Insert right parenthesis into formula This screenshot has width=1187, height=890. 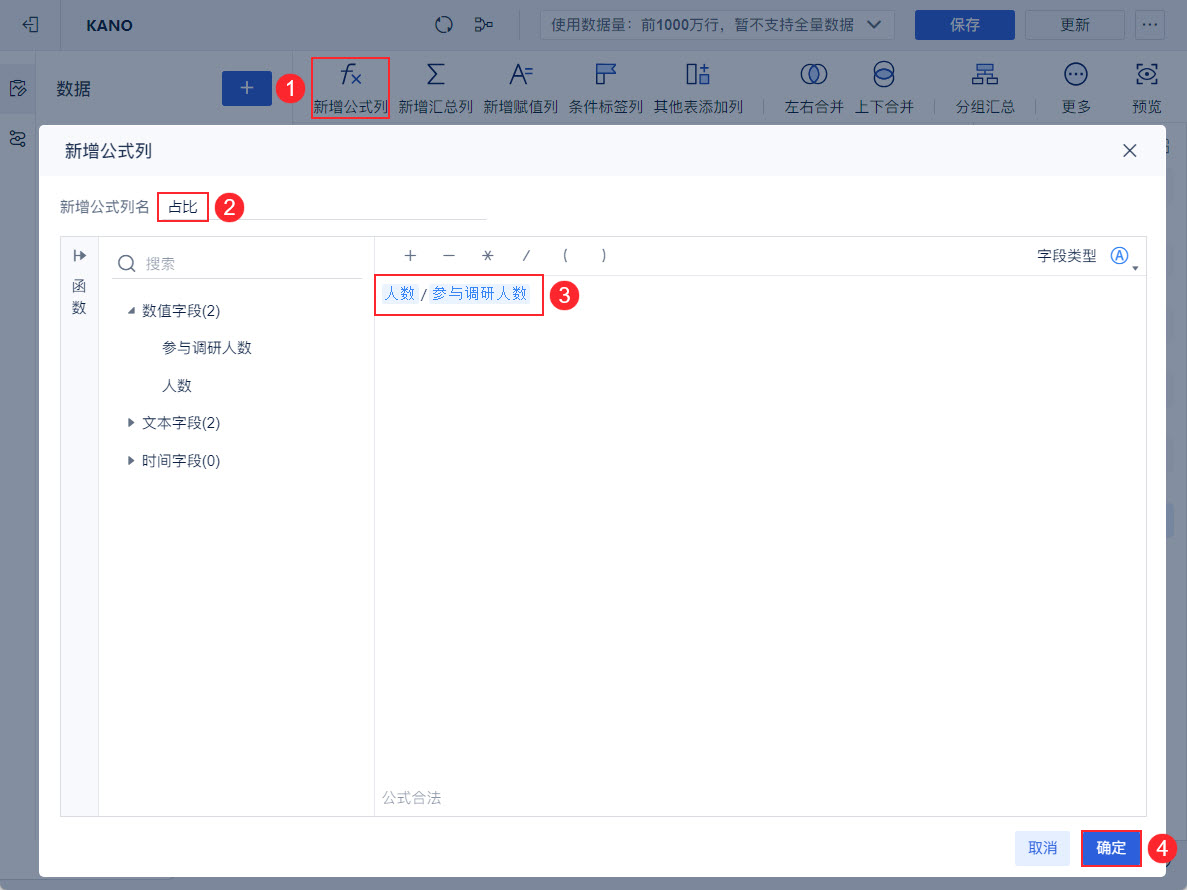coord(603,256)
